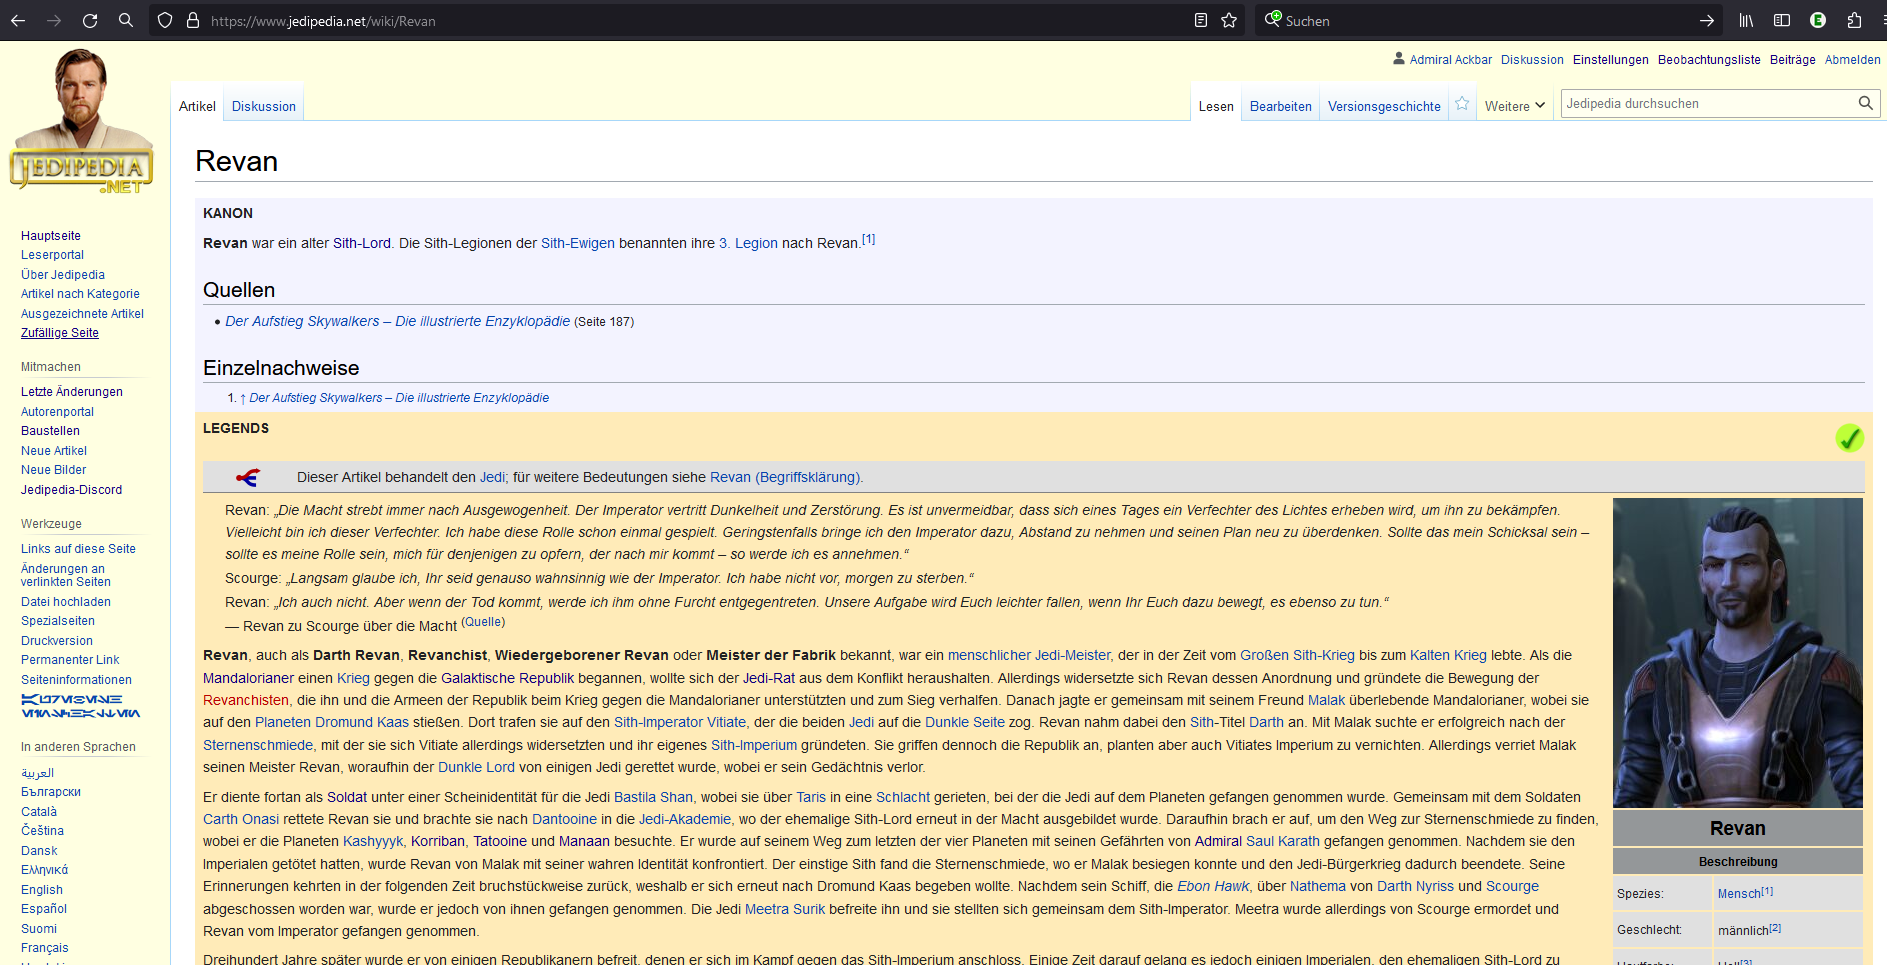Click the browser forward arrow
Screen dimensions: 1887x965
coord(54,20)
